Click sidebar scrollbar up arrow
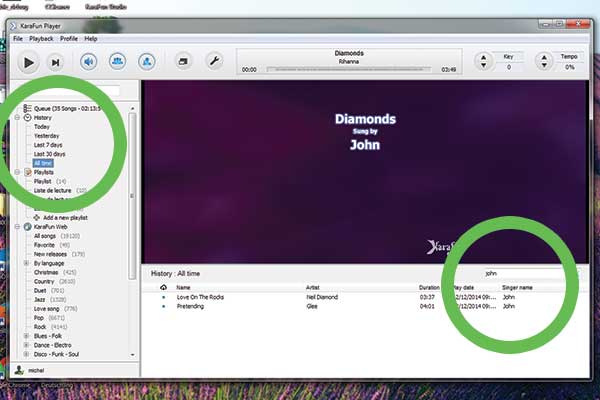 click(x=132, y=109)
